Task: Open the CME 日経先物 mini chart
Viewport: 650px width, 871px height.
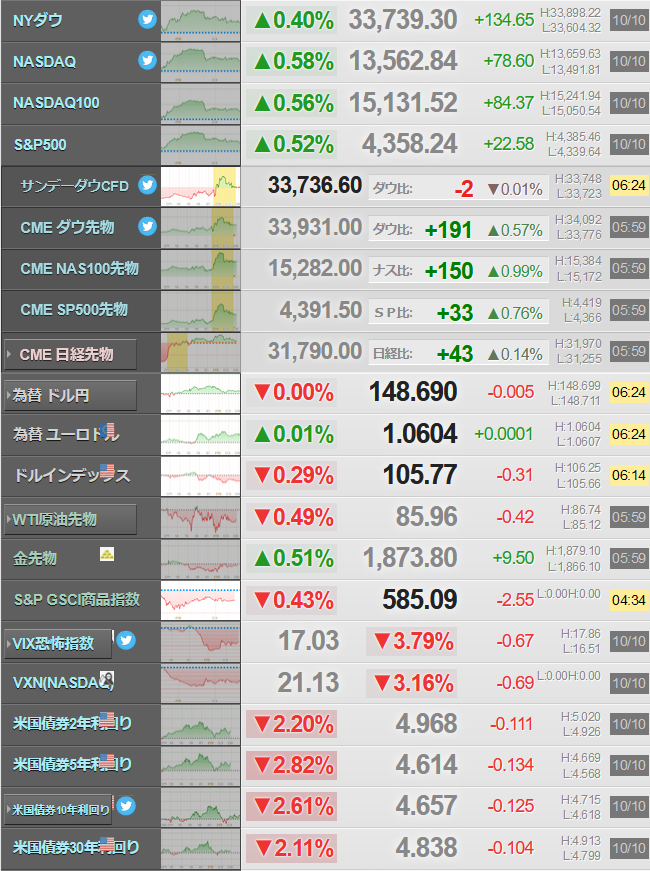Action: click(x=201, y=352)
